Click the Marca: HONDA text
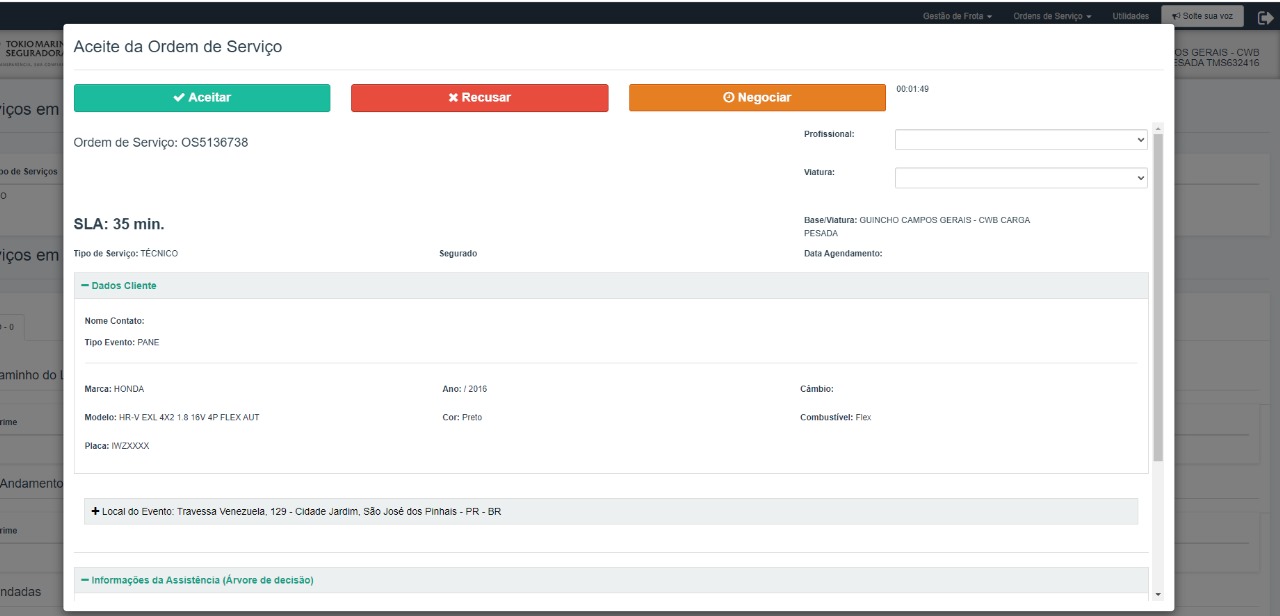Image resolution: width=1280 pixels, height=616 pixels. [114, 389]
